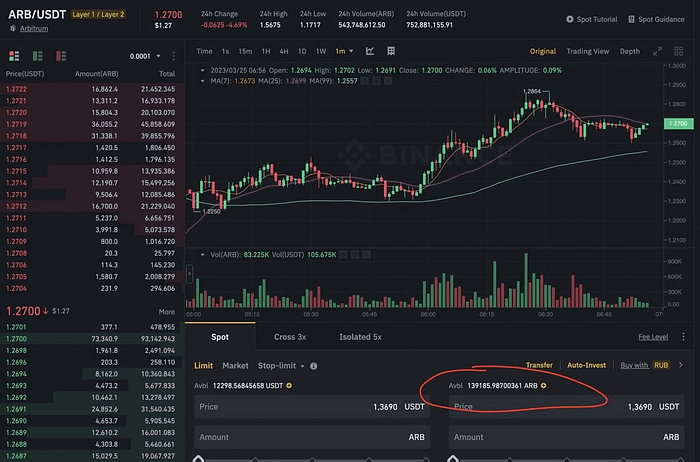Click Spot Guidance book icon

pos(631,19)
